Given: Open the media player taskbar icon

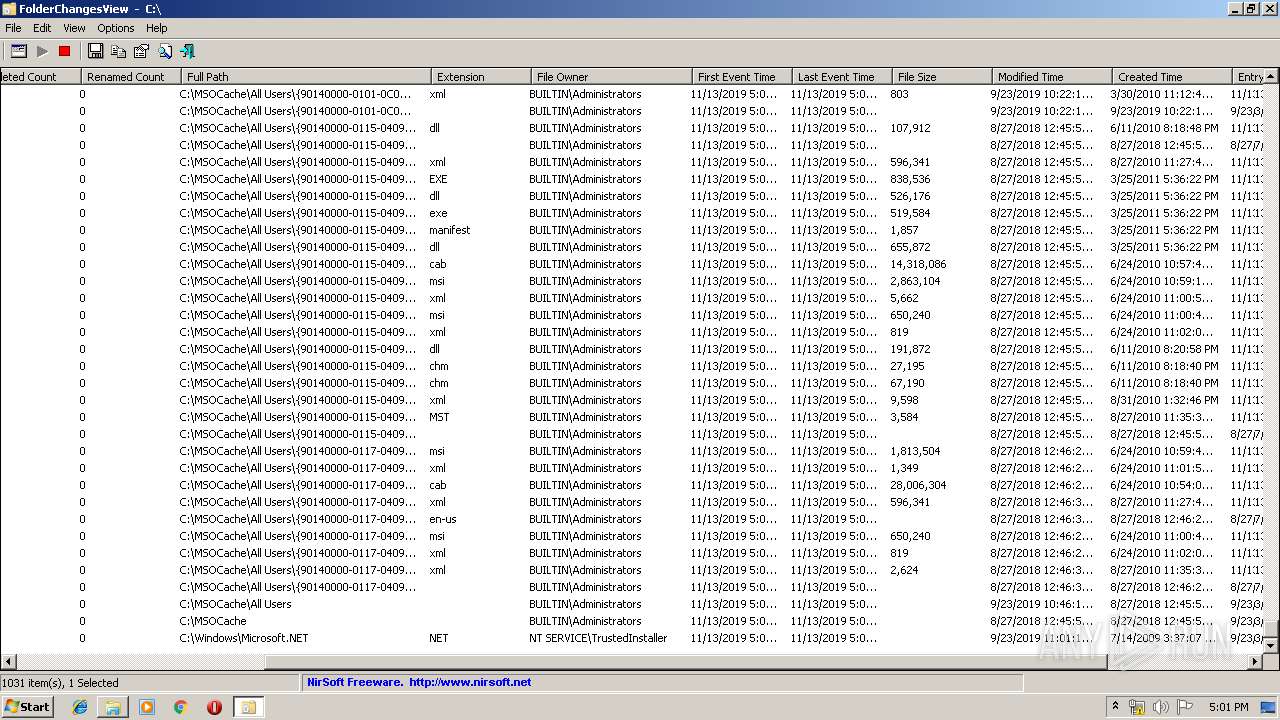Looking at the screenshot, I should click(147, 707).
